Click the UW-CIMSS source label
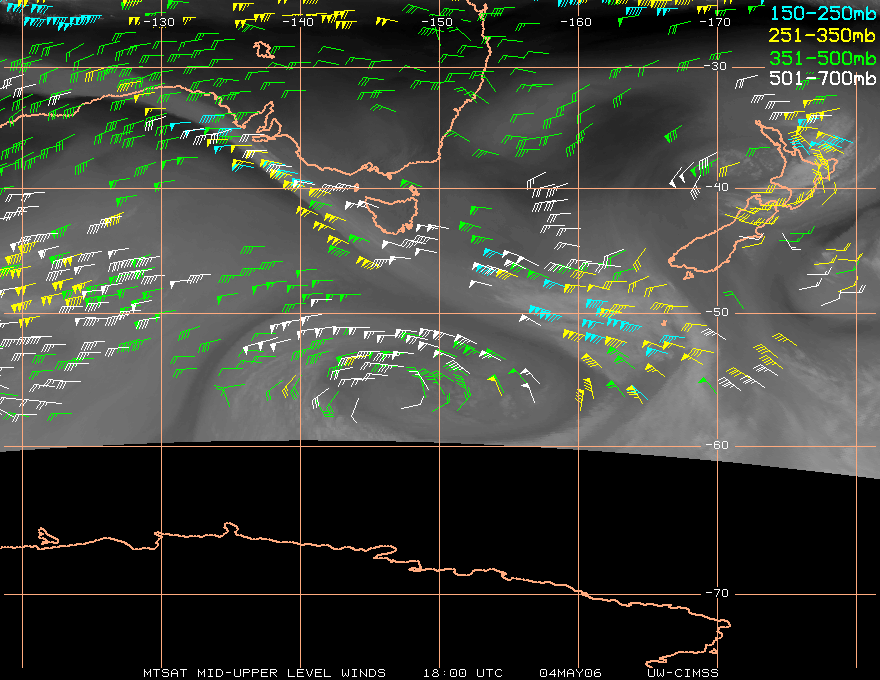This screenshot has height=680, width=880. [x=683, y=672]
